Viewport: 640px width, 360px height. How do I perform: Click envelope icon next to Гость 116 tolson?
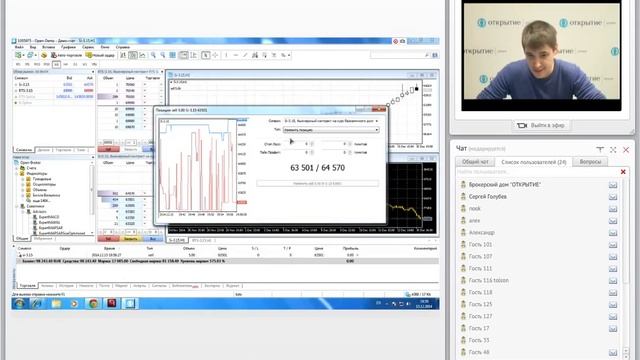(x=613, y=280)
